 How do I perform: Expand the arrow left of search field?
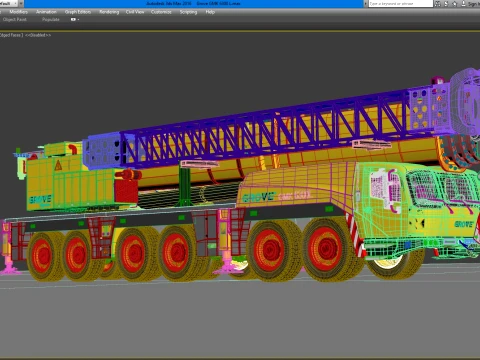click(366, 4)
